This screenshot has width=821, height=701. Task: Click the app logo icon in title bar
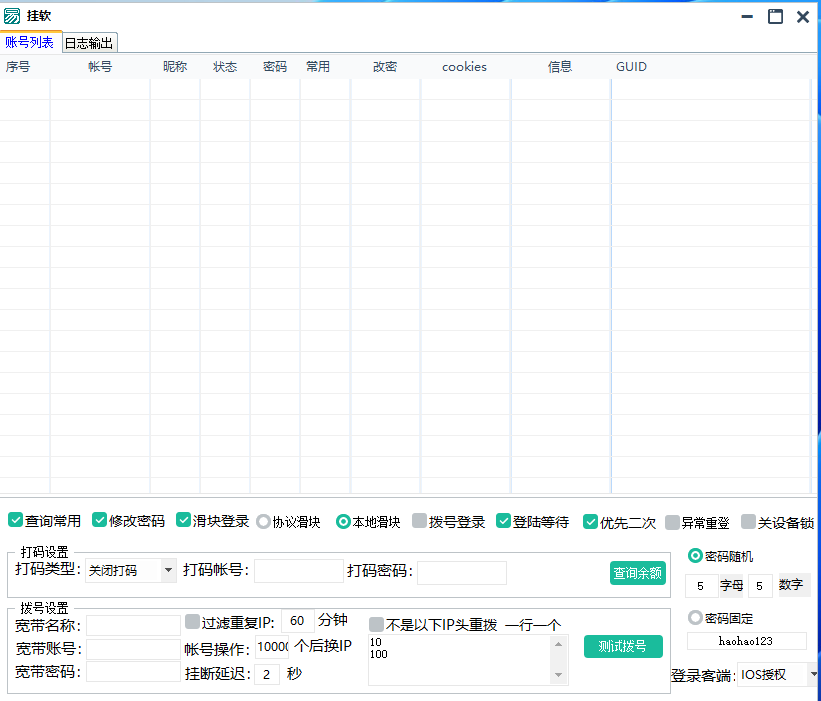pos(12,16)
